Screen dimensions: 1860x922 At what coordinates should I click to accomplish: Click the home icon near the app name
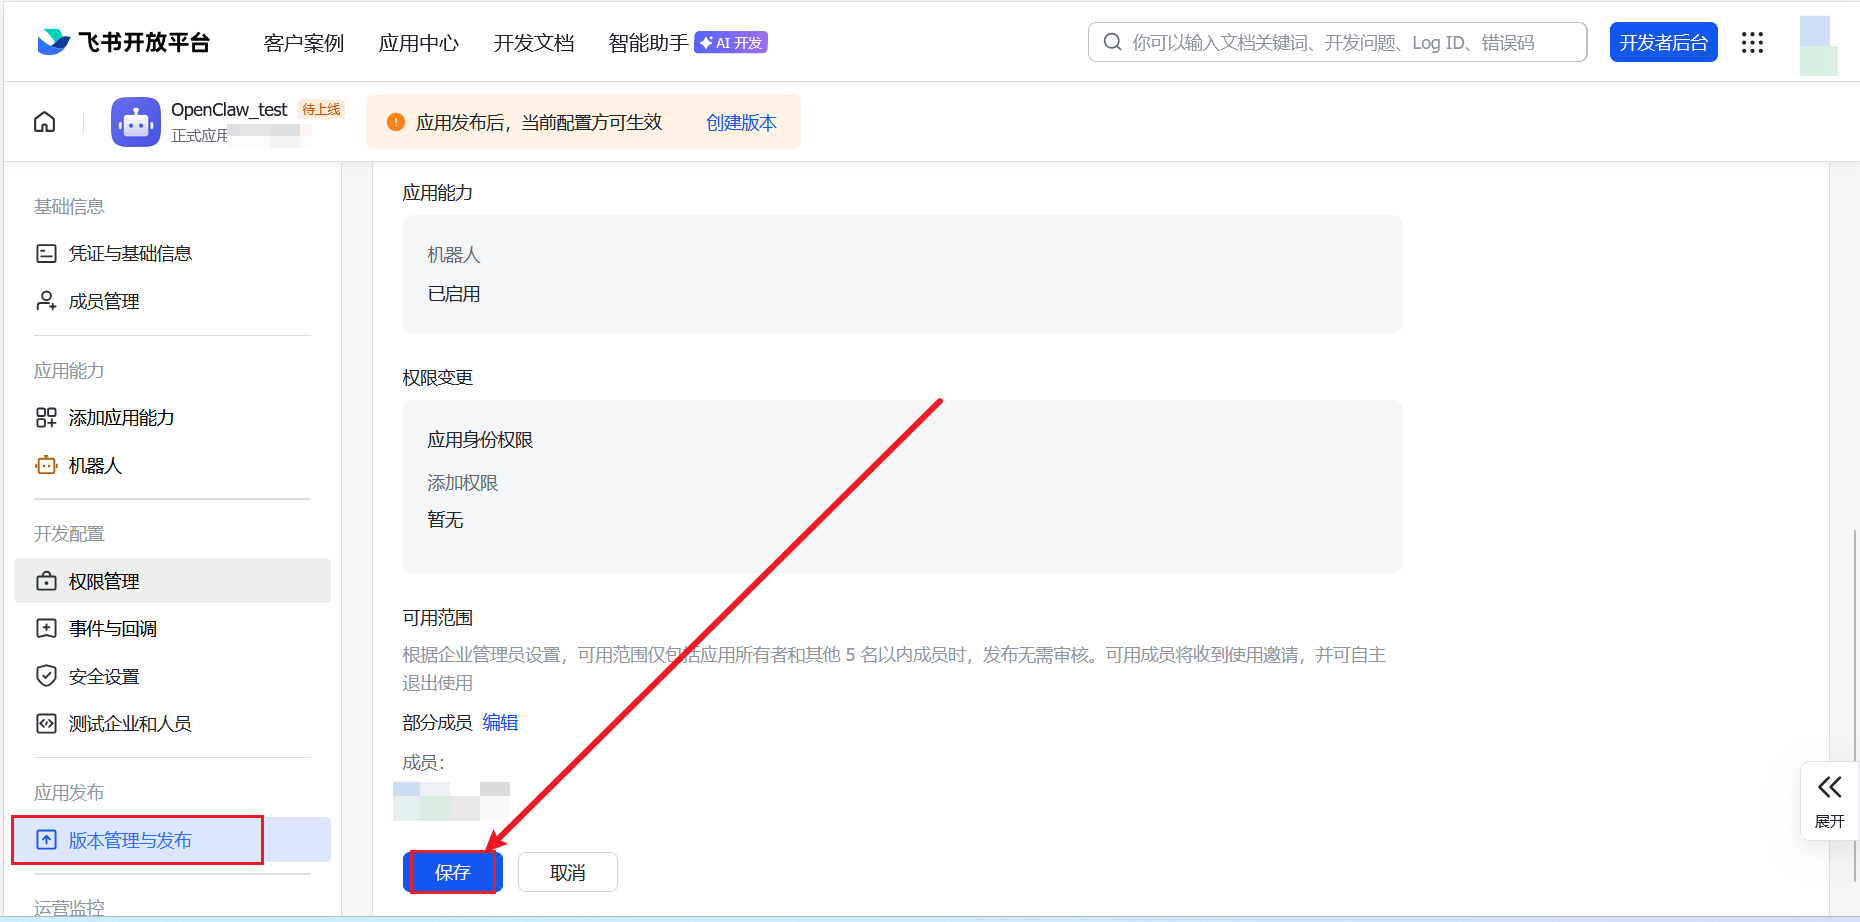(44, 121)
